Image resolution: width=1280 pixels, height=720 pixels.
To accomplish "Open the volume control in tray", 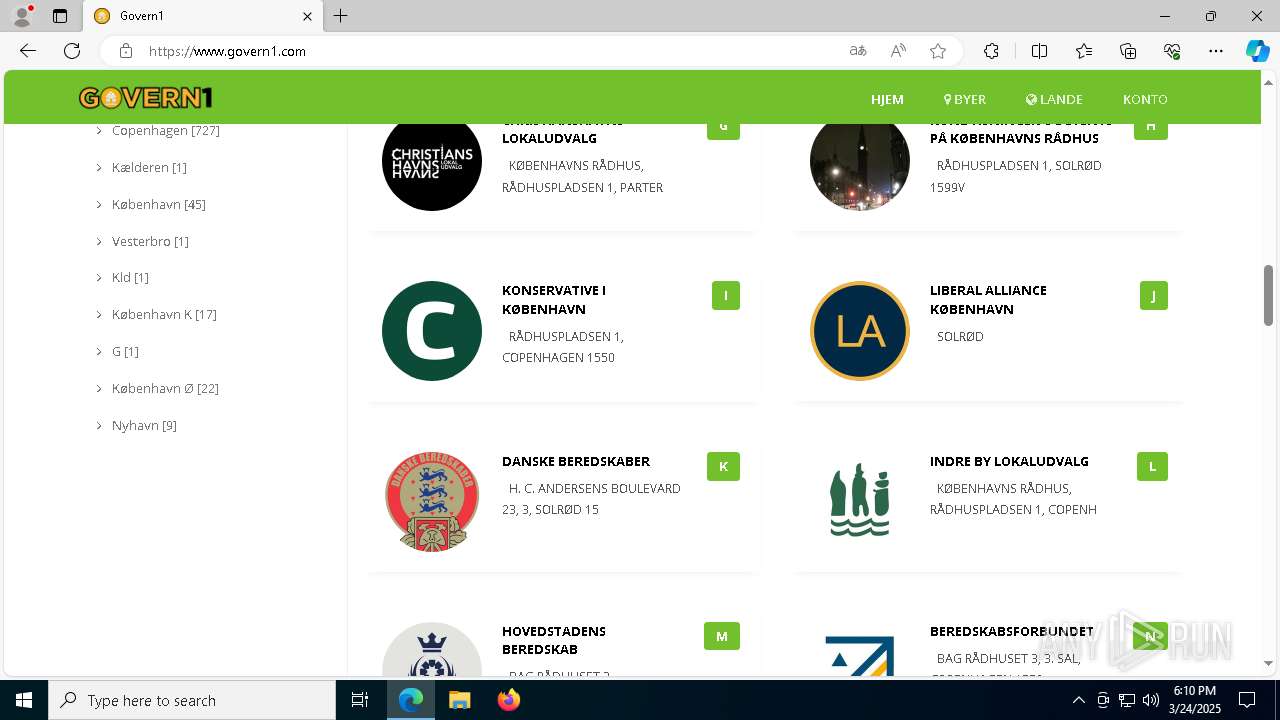I will [1150, 700].
